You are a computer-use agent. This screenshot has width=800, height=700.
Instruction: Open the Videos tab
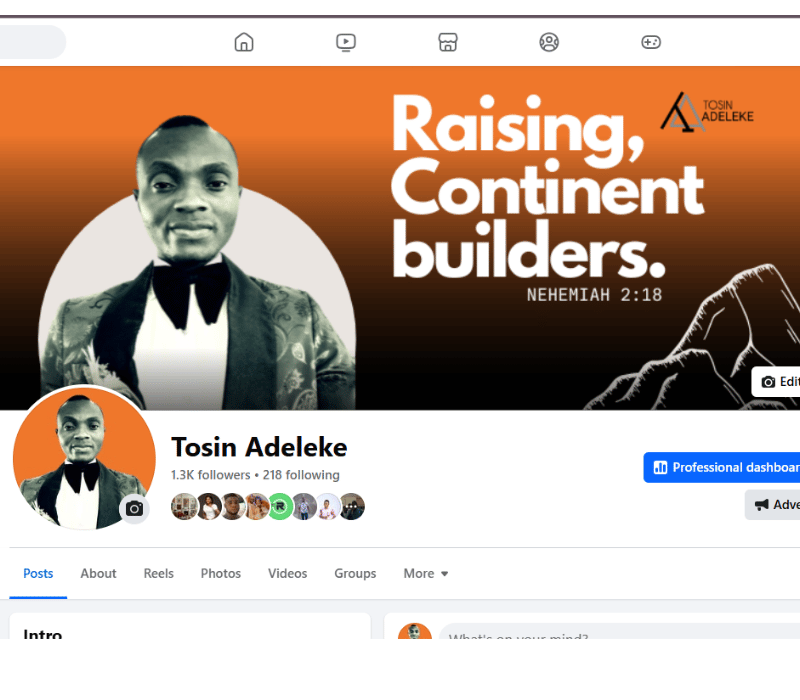pos(288,573)
